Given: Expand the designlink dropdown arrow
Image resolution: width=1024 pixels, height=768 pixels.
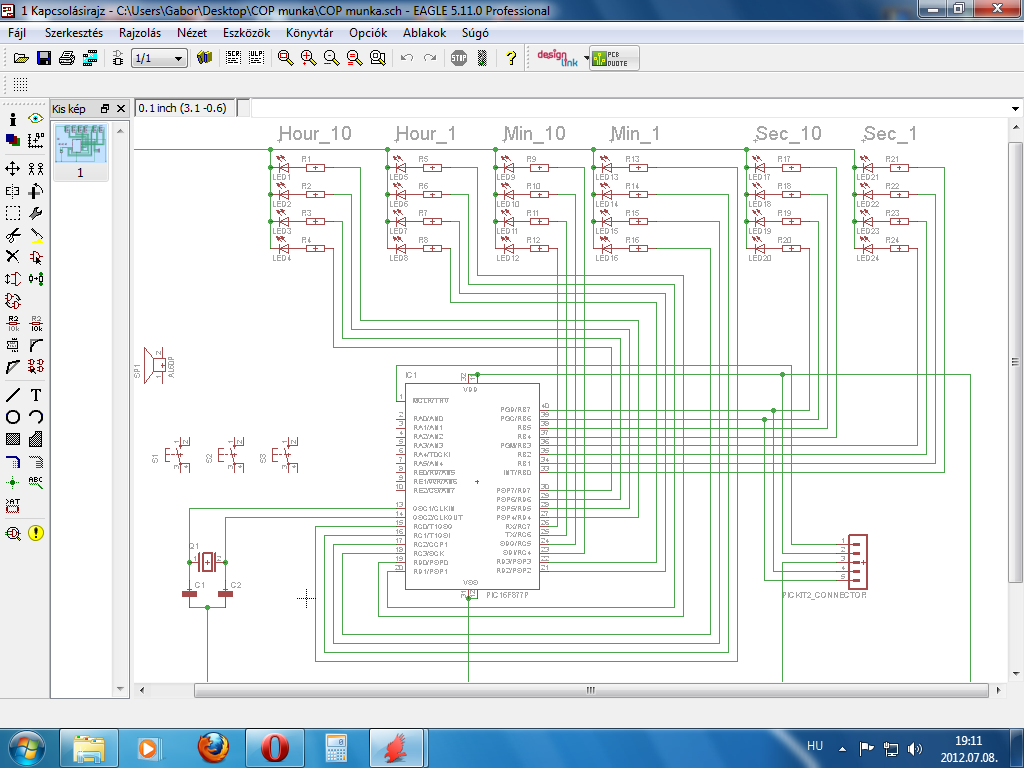Looking at the screenshot, I should point(586,58).
